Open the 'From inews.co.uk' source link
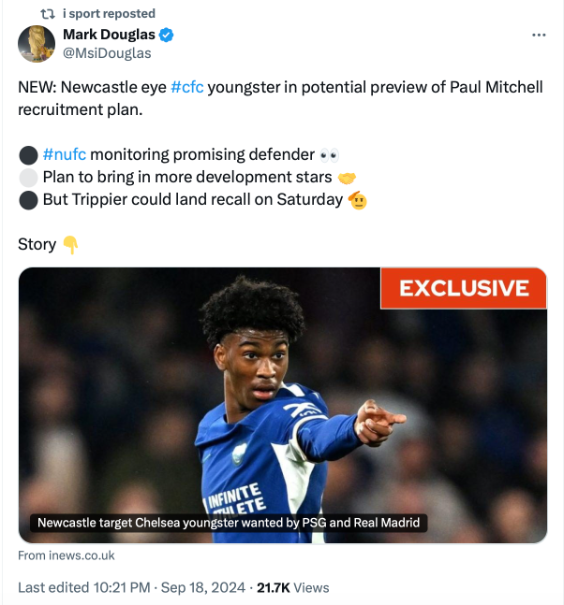Viewport: 564px width, 605px height. 66,556
